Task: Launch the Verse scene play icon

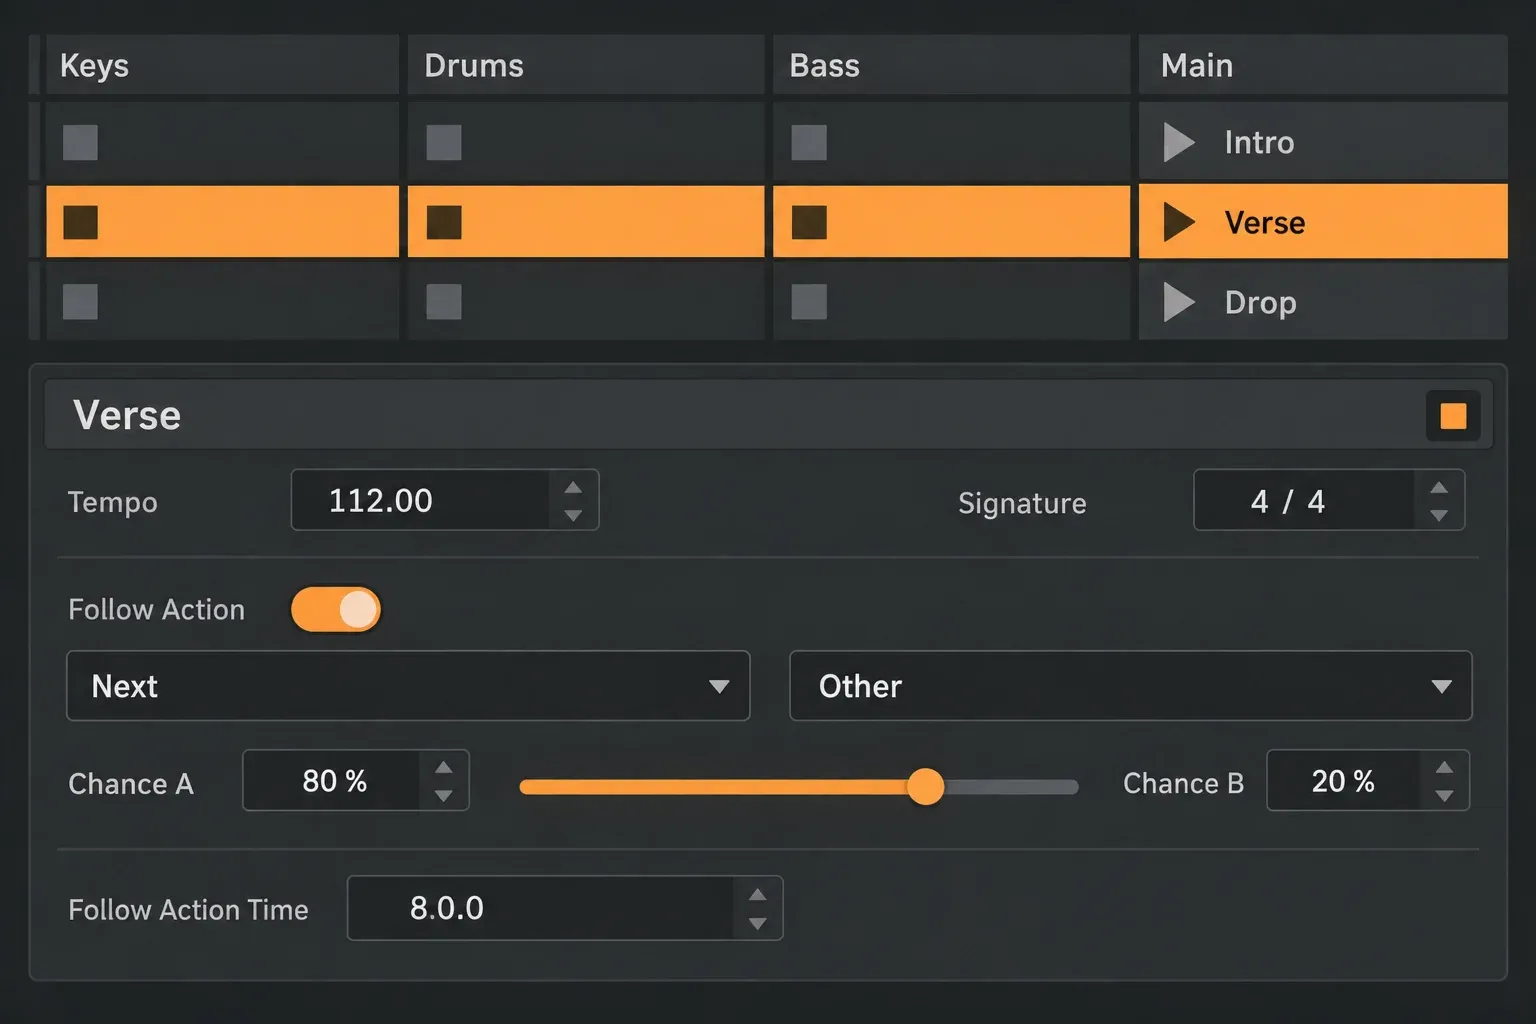Action: [1179, 222]
